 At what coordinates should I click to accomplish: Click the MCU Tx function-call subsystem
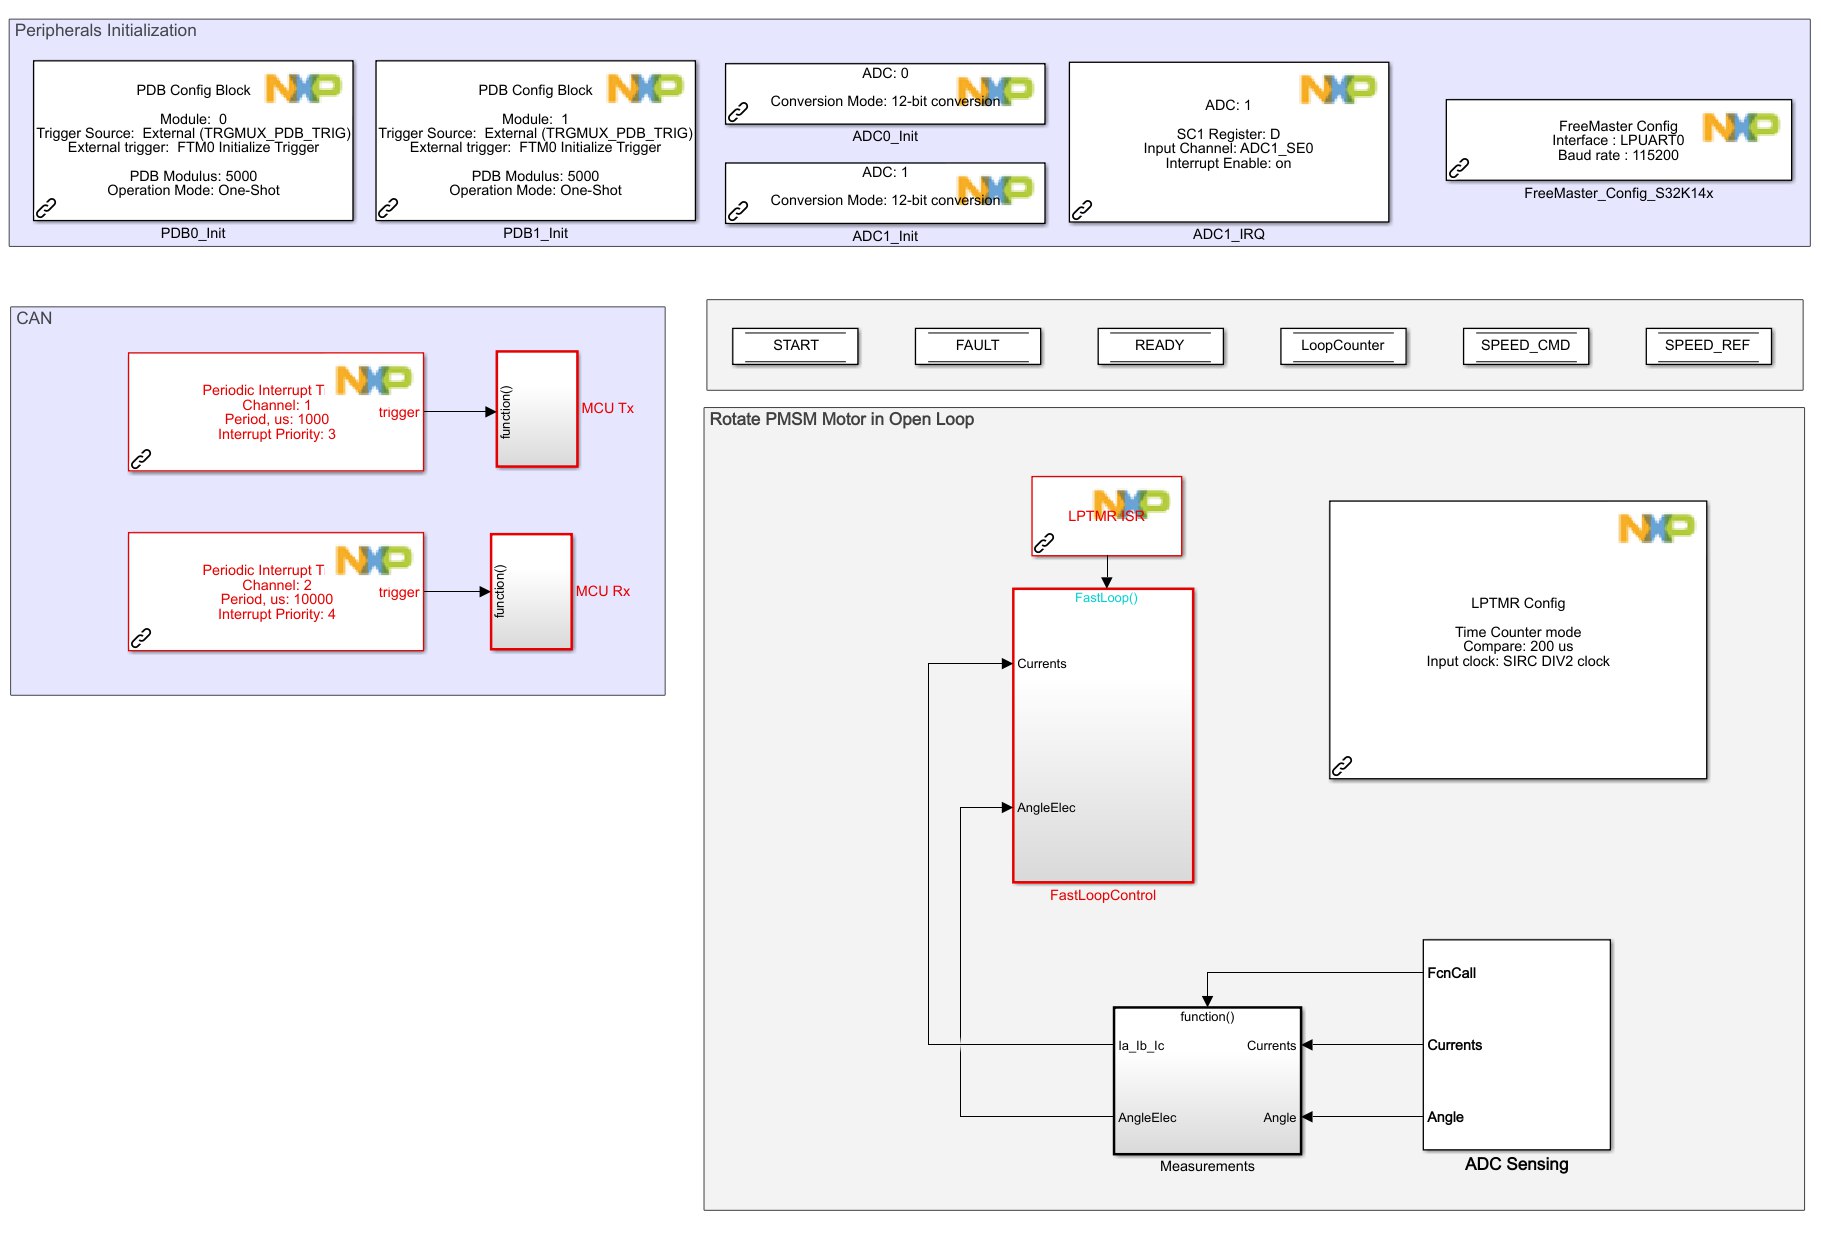tap(535, 408)
